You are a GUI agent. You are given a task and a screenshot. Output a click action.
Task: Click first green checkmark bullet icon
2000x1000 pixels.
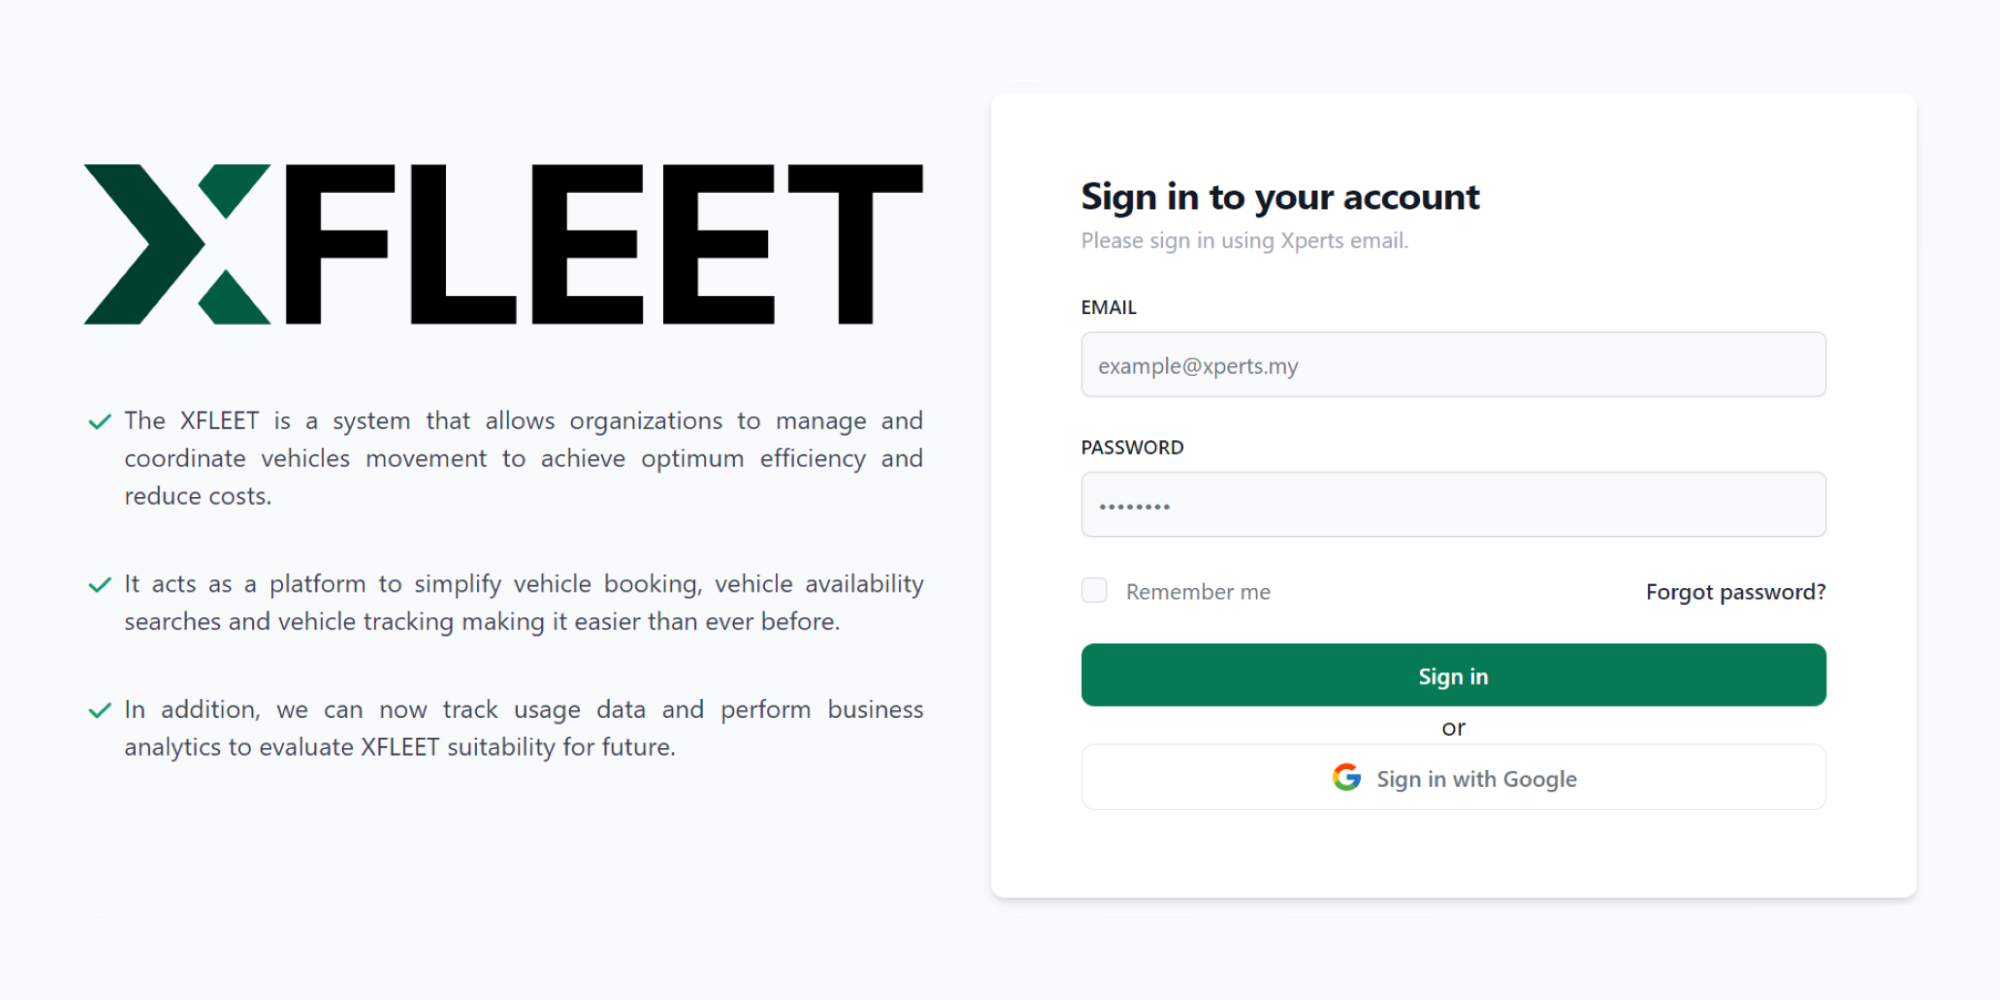[x=99, y=422]
